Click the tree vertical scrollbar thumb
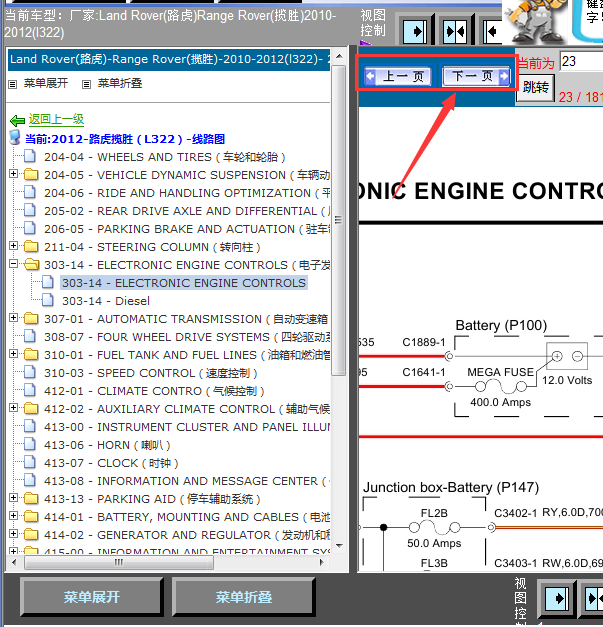Image resolution: width=603 pixels, height=627 pixels. point(339,220)
